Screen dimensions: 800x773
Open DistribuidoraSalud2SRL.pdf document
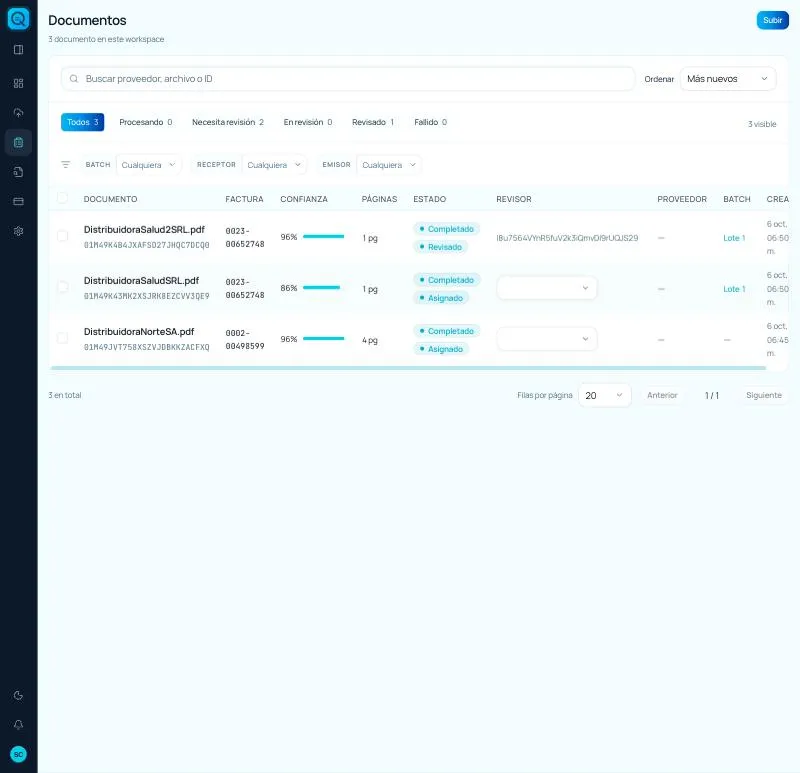pyautogui.click(x=144, y=230)
